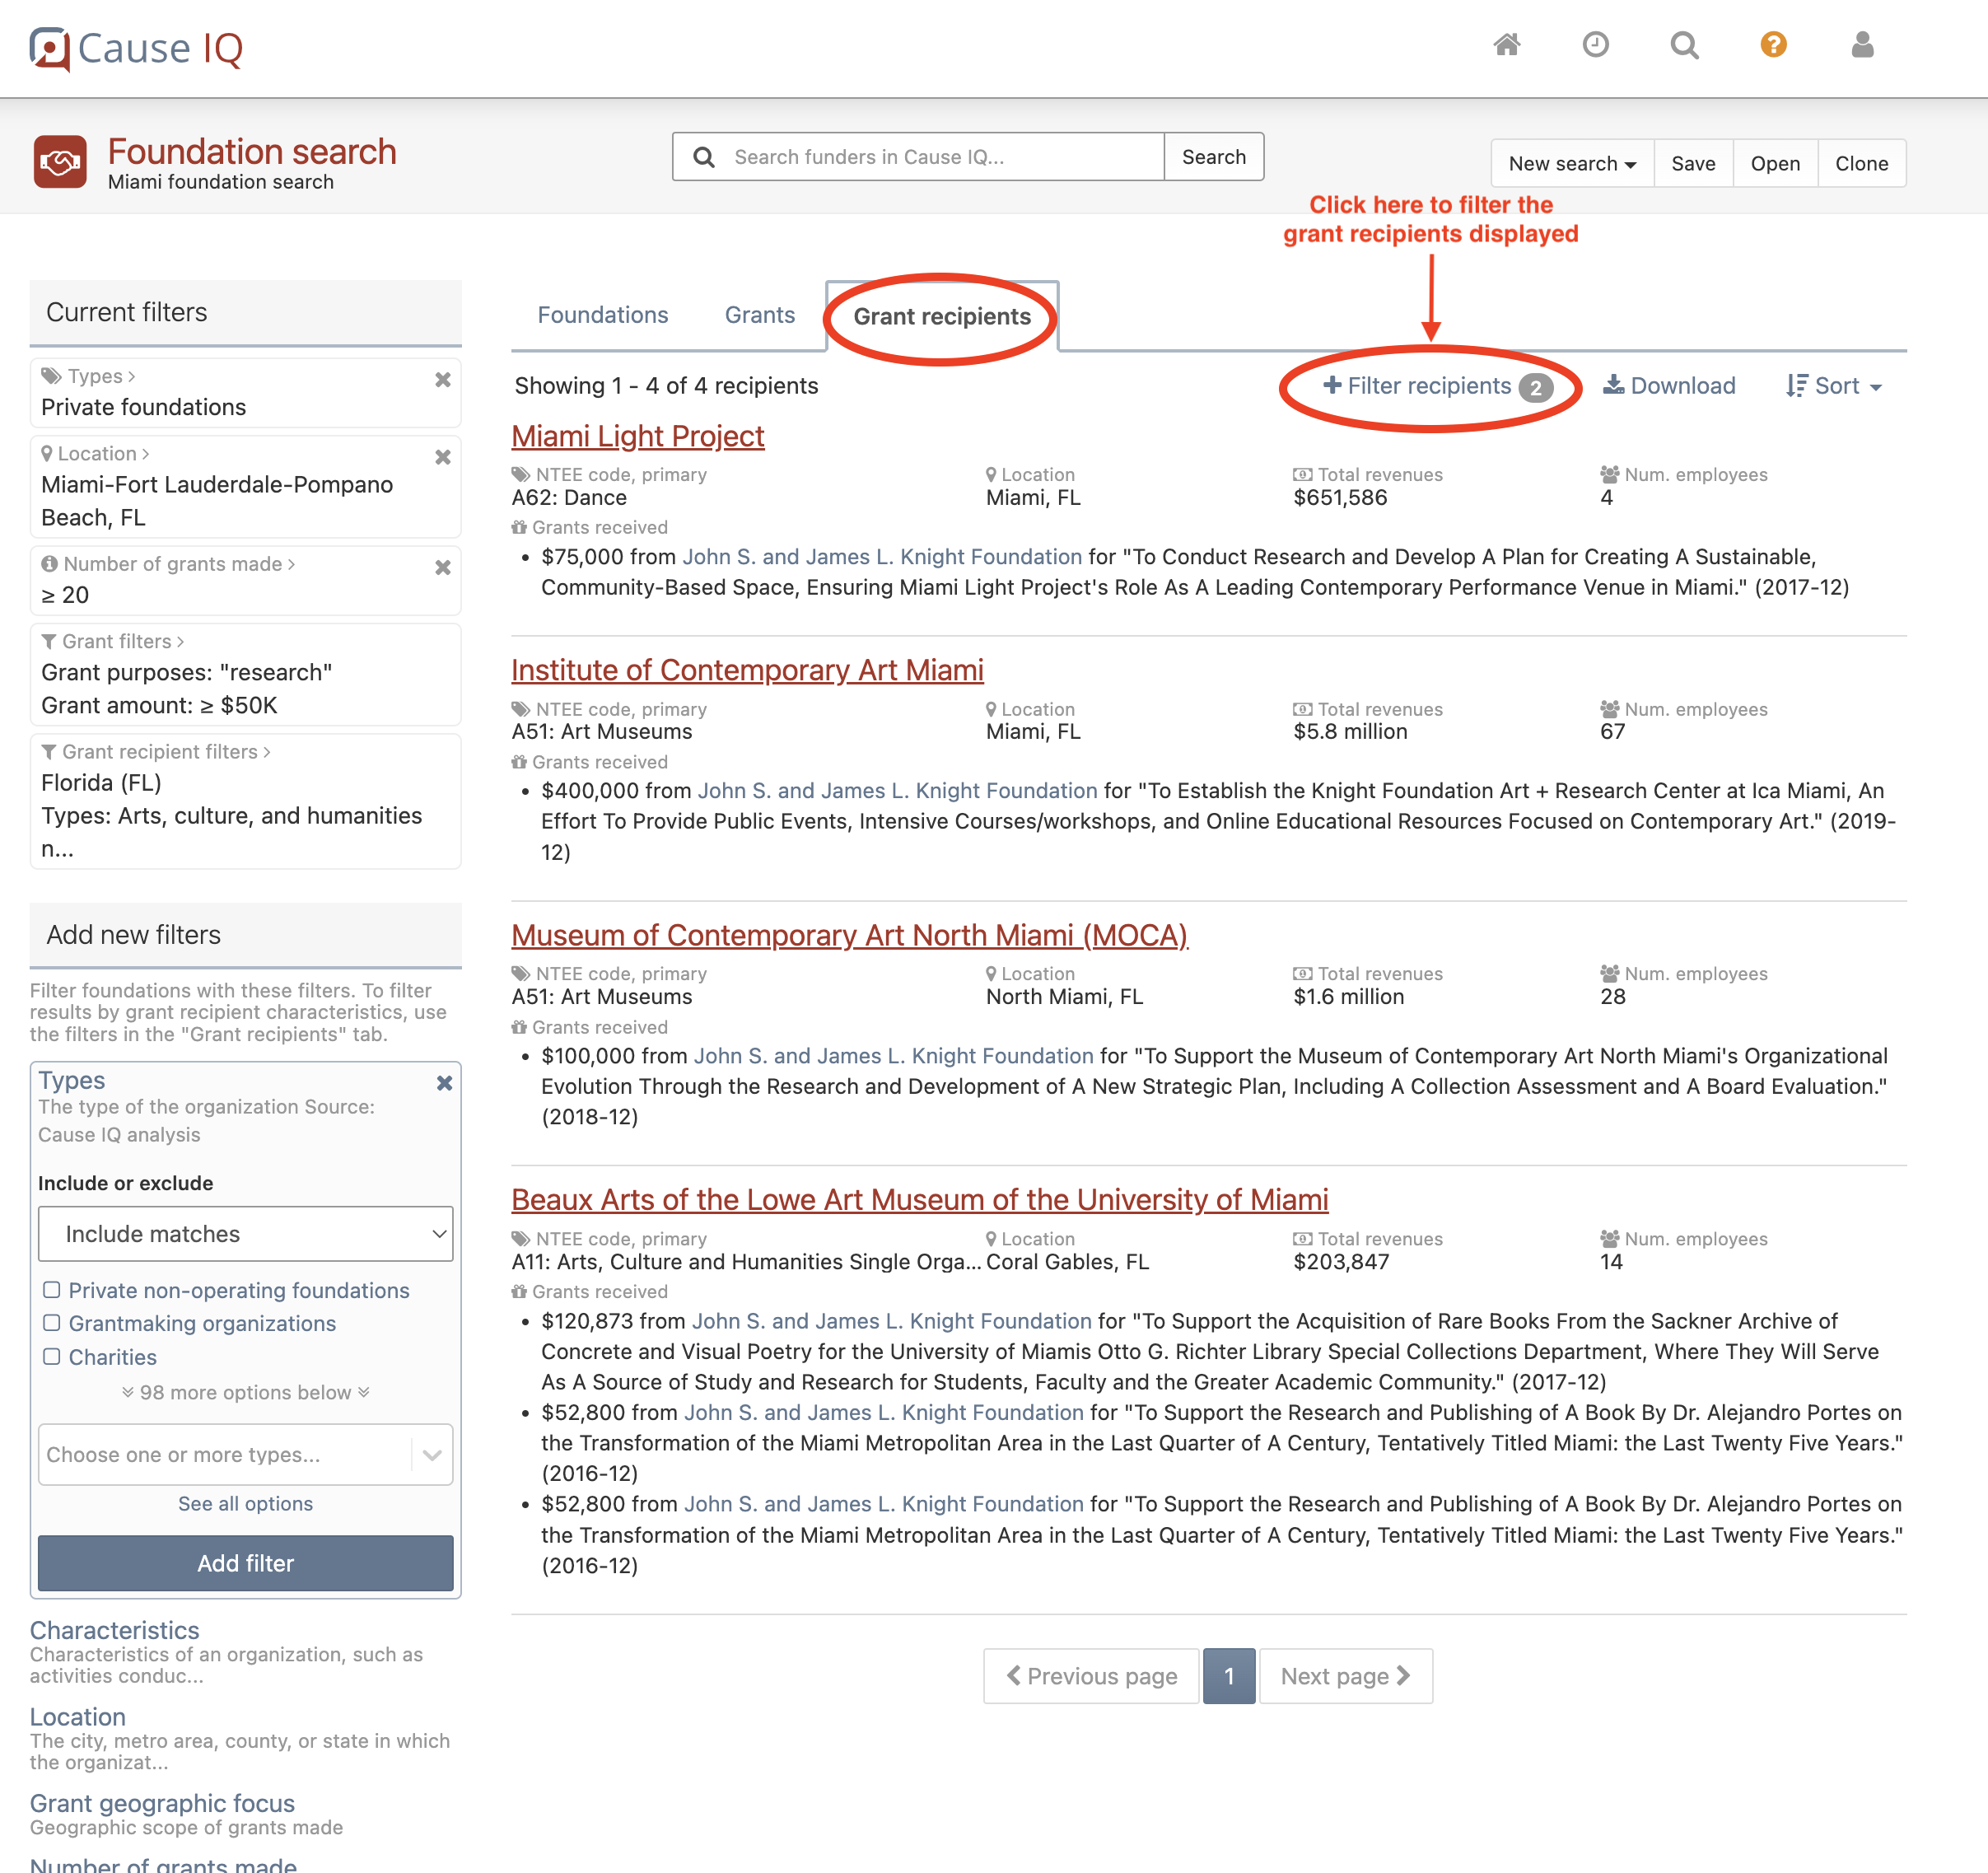Open the search history clock icon
1988x1873 pixels.
click(1596, 46)
